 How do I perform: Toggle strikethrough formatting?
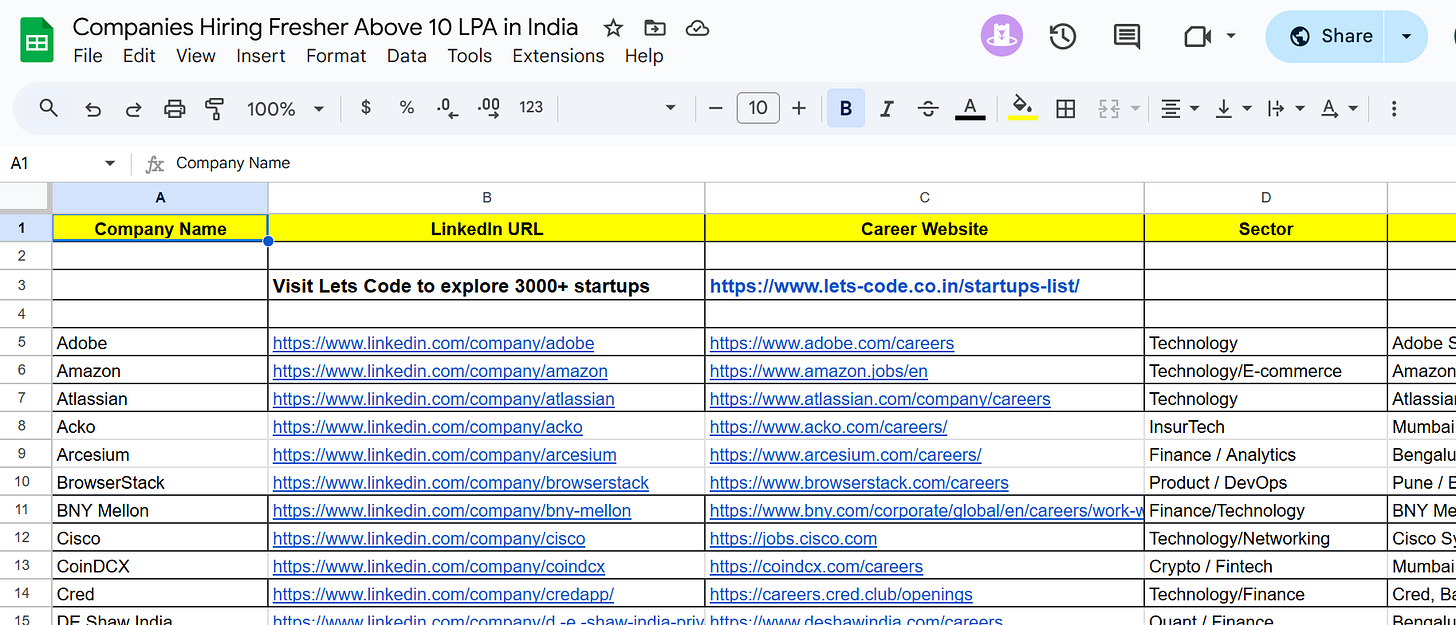click(x=927, y=108)
